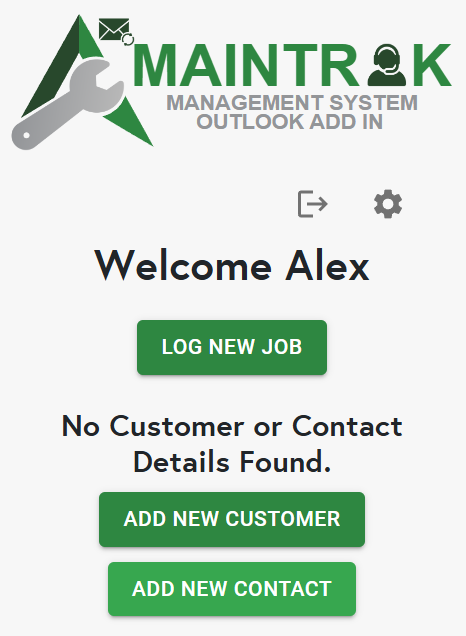The width and height of the screenshot is (466, 636).
Task: Click the headset agent icon in MAINTRAK
Action: (x=387, y=65)
